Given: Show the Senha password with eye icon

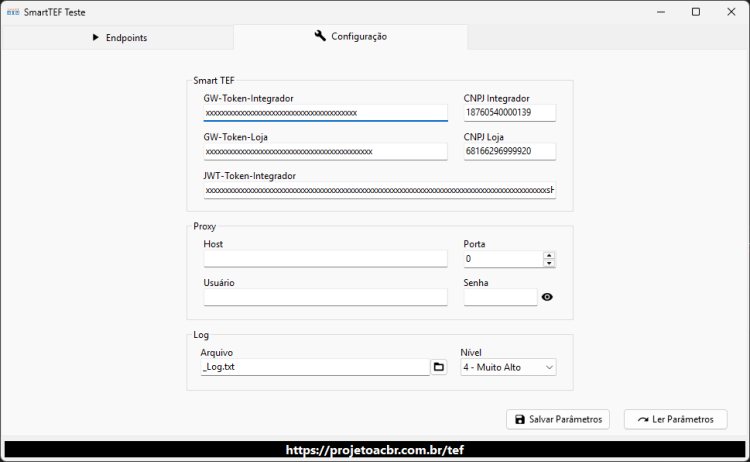Looking at the screenshot, I should (547, 297).
